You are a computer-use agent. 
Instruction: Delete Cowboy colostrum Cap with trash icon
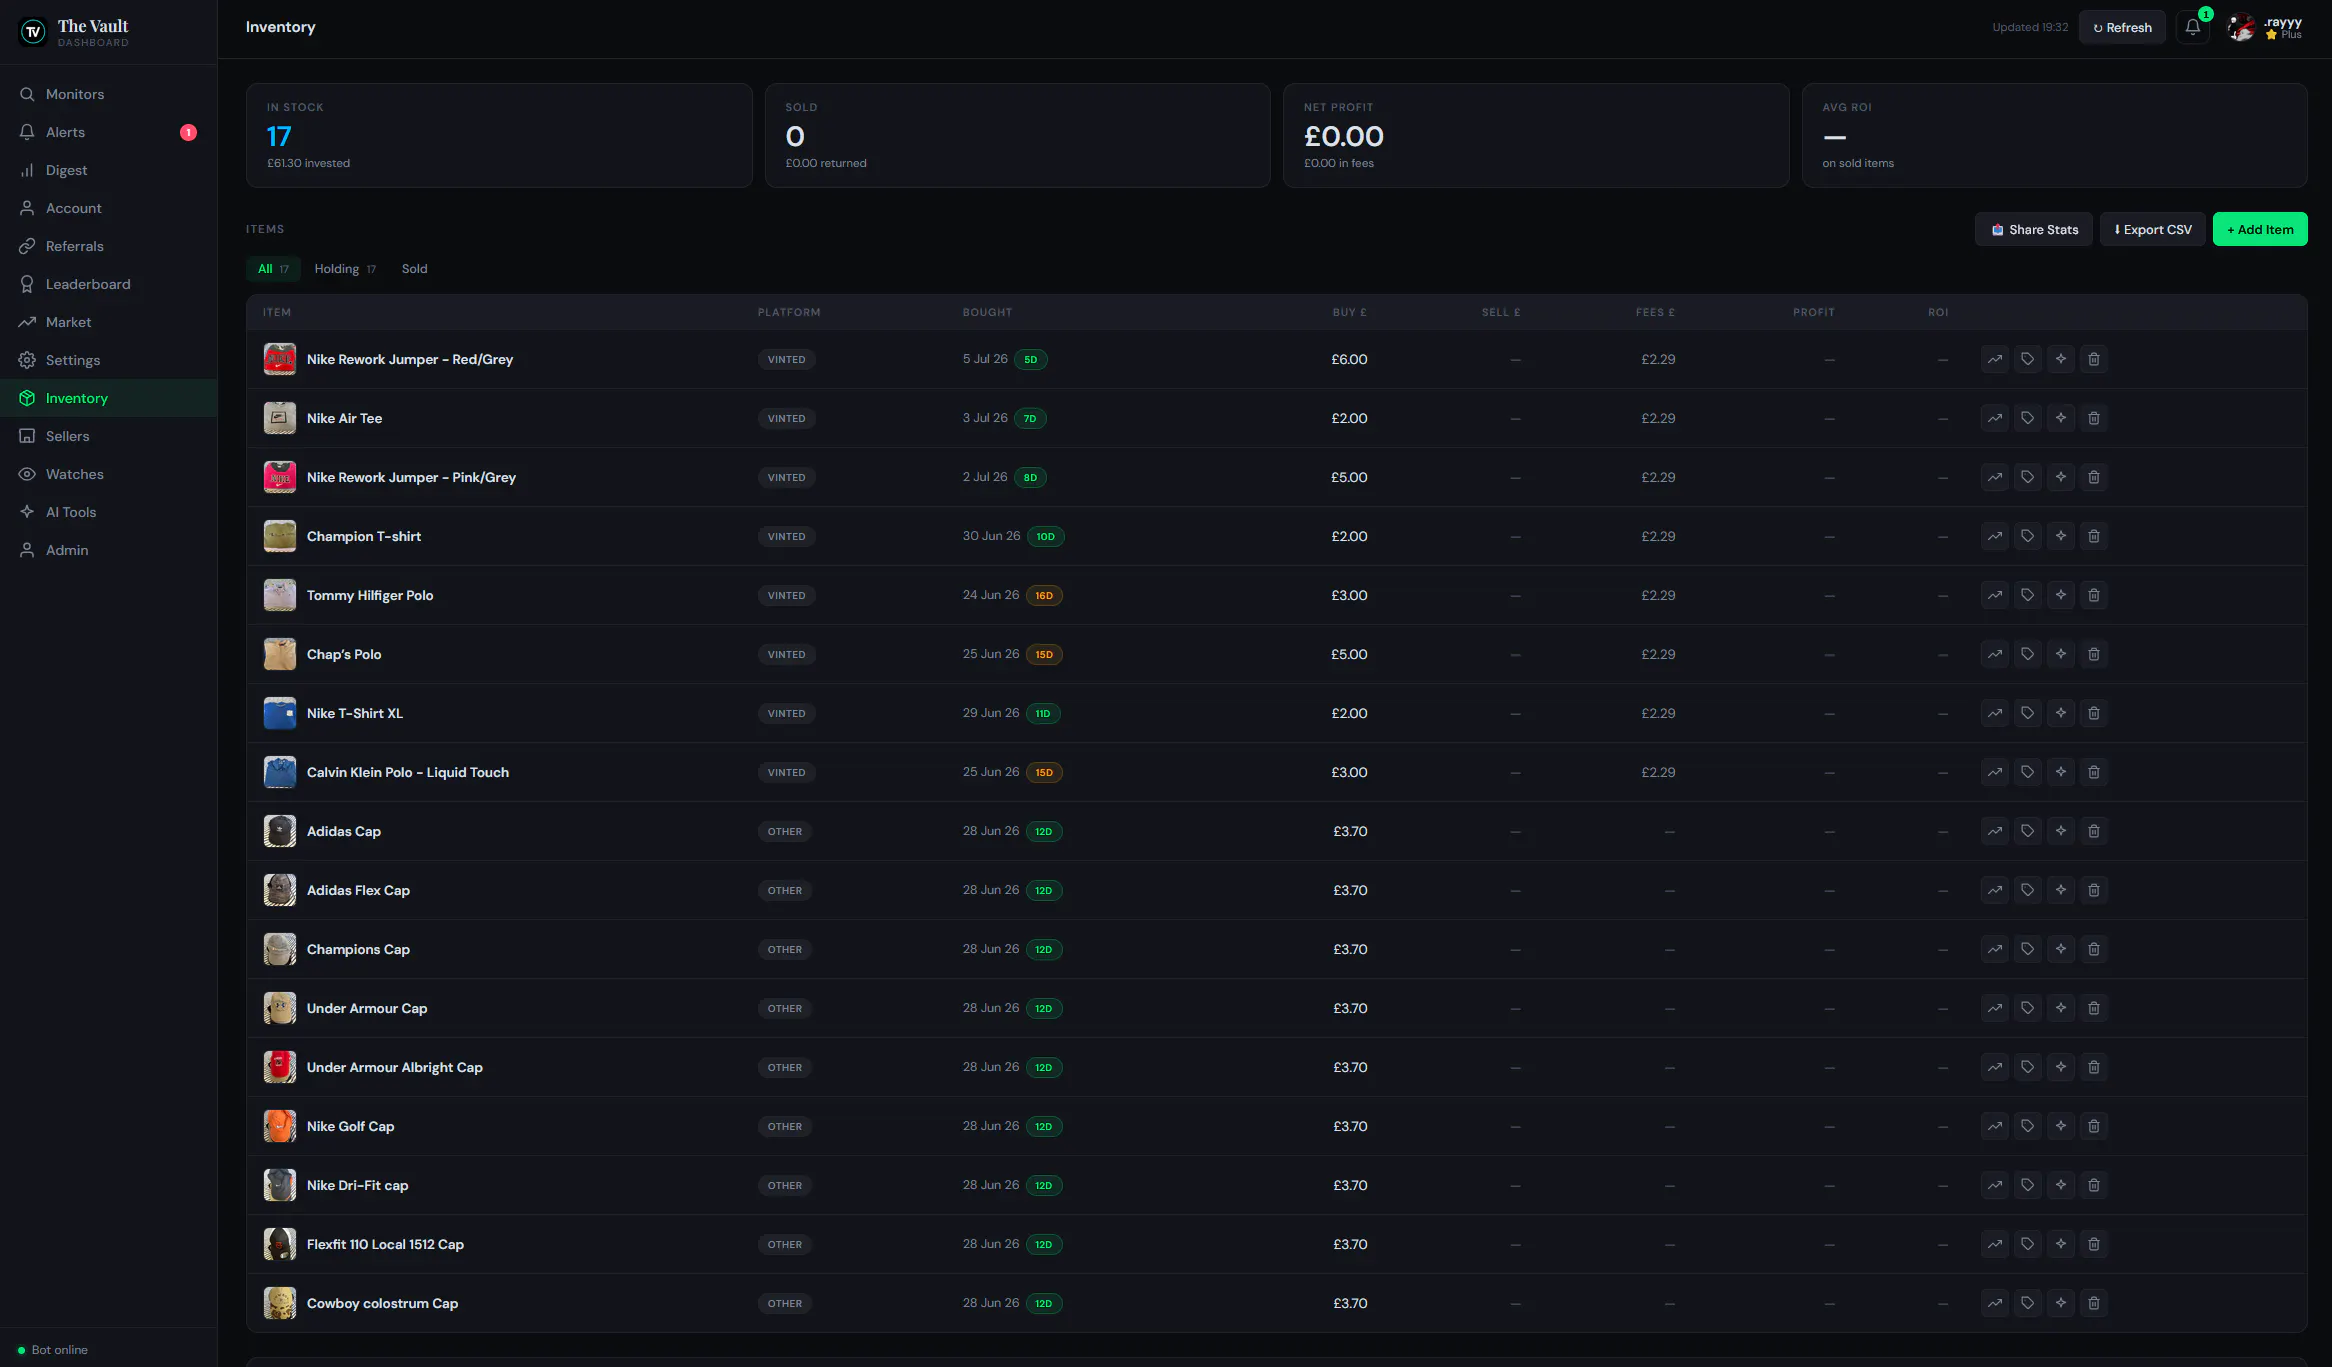click(2093, 1303)
